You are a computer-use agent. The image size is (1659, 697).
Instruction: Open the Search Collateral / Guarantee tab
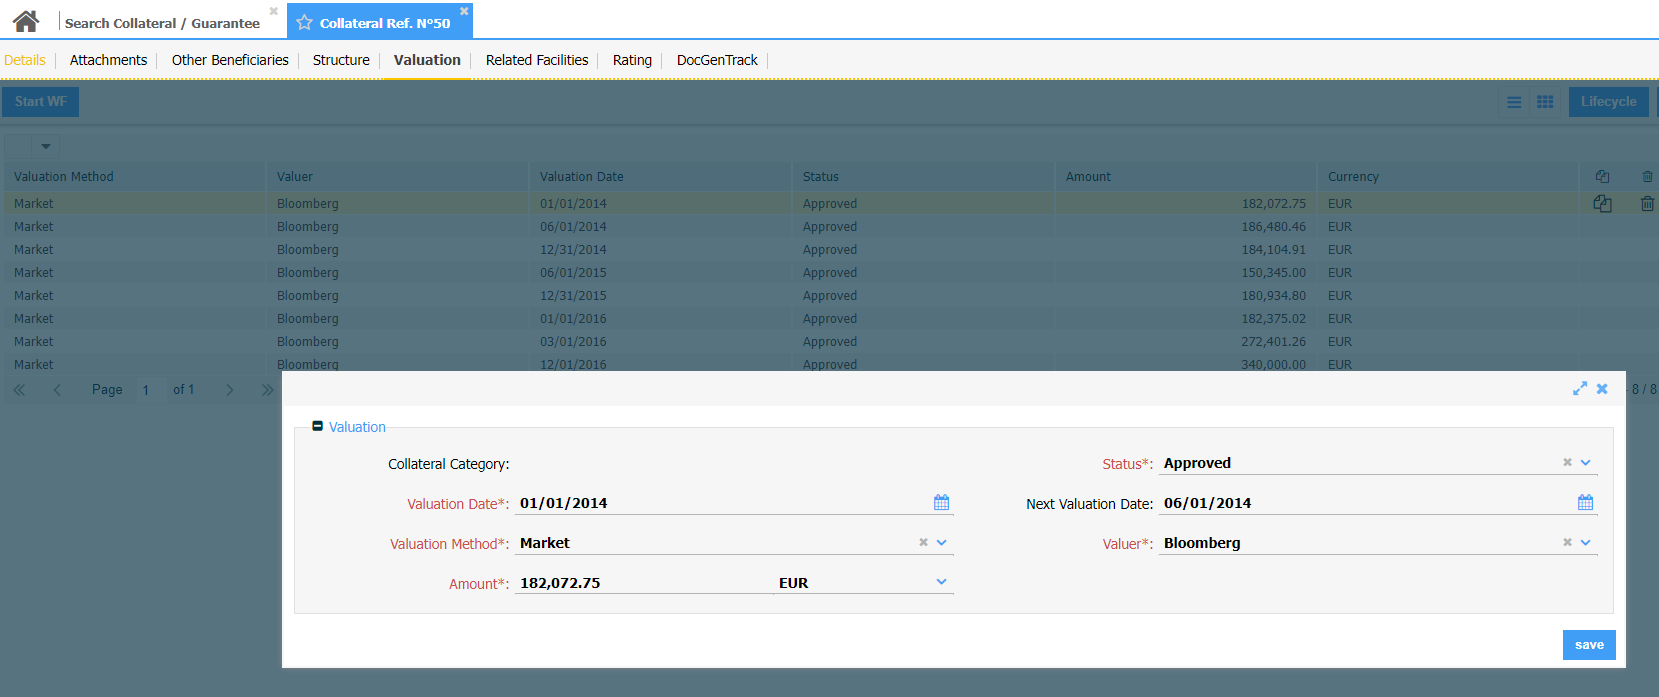162,23
